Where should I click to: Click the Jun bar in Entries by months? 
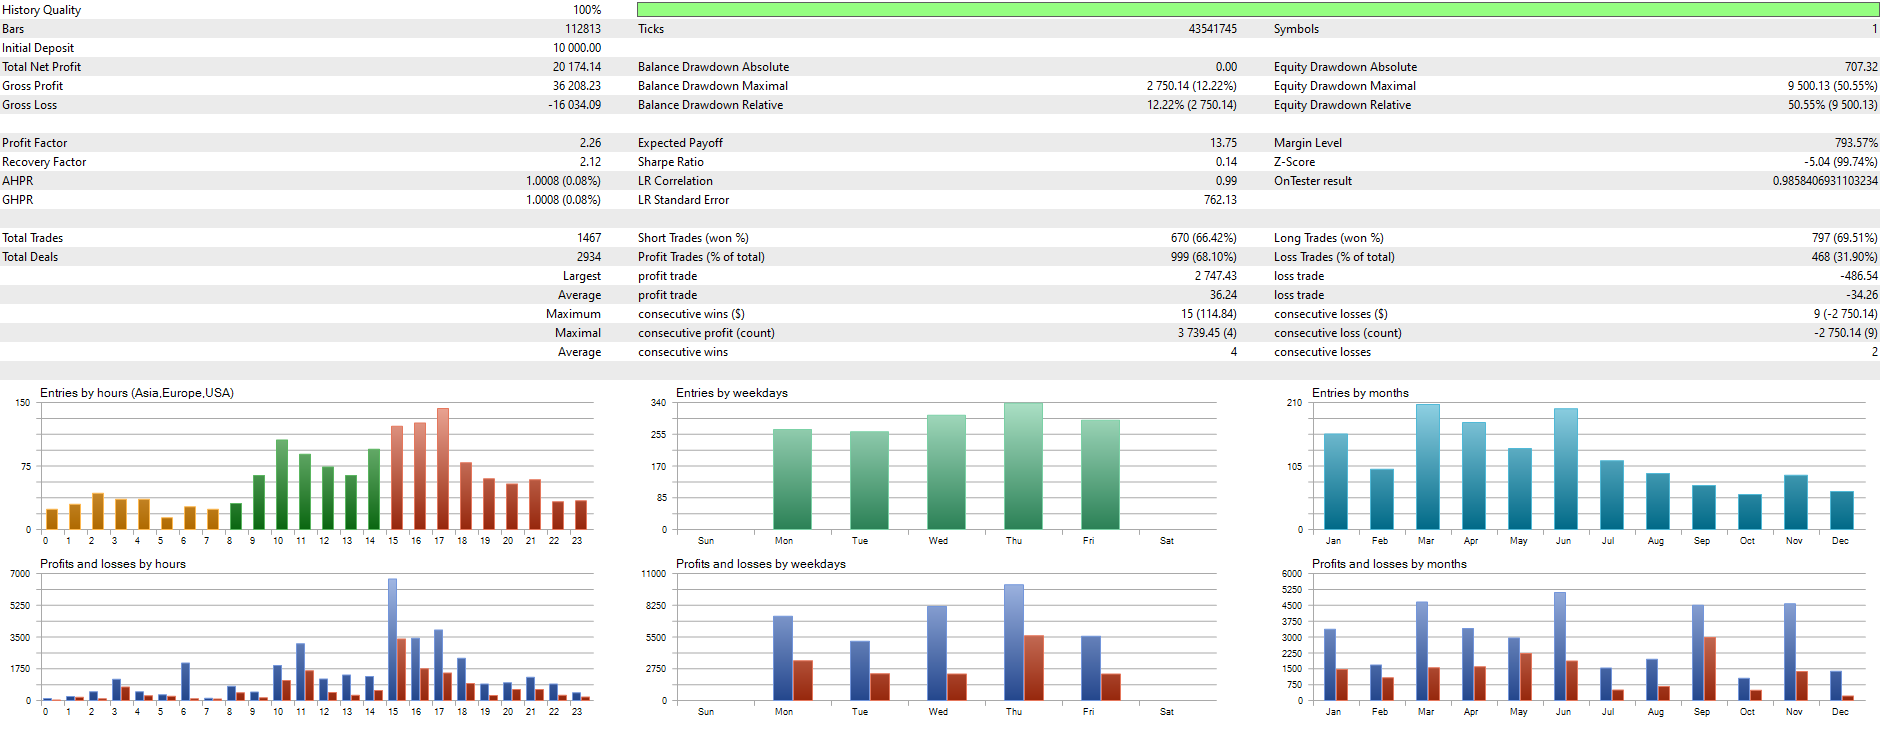tap(1565, 468)
